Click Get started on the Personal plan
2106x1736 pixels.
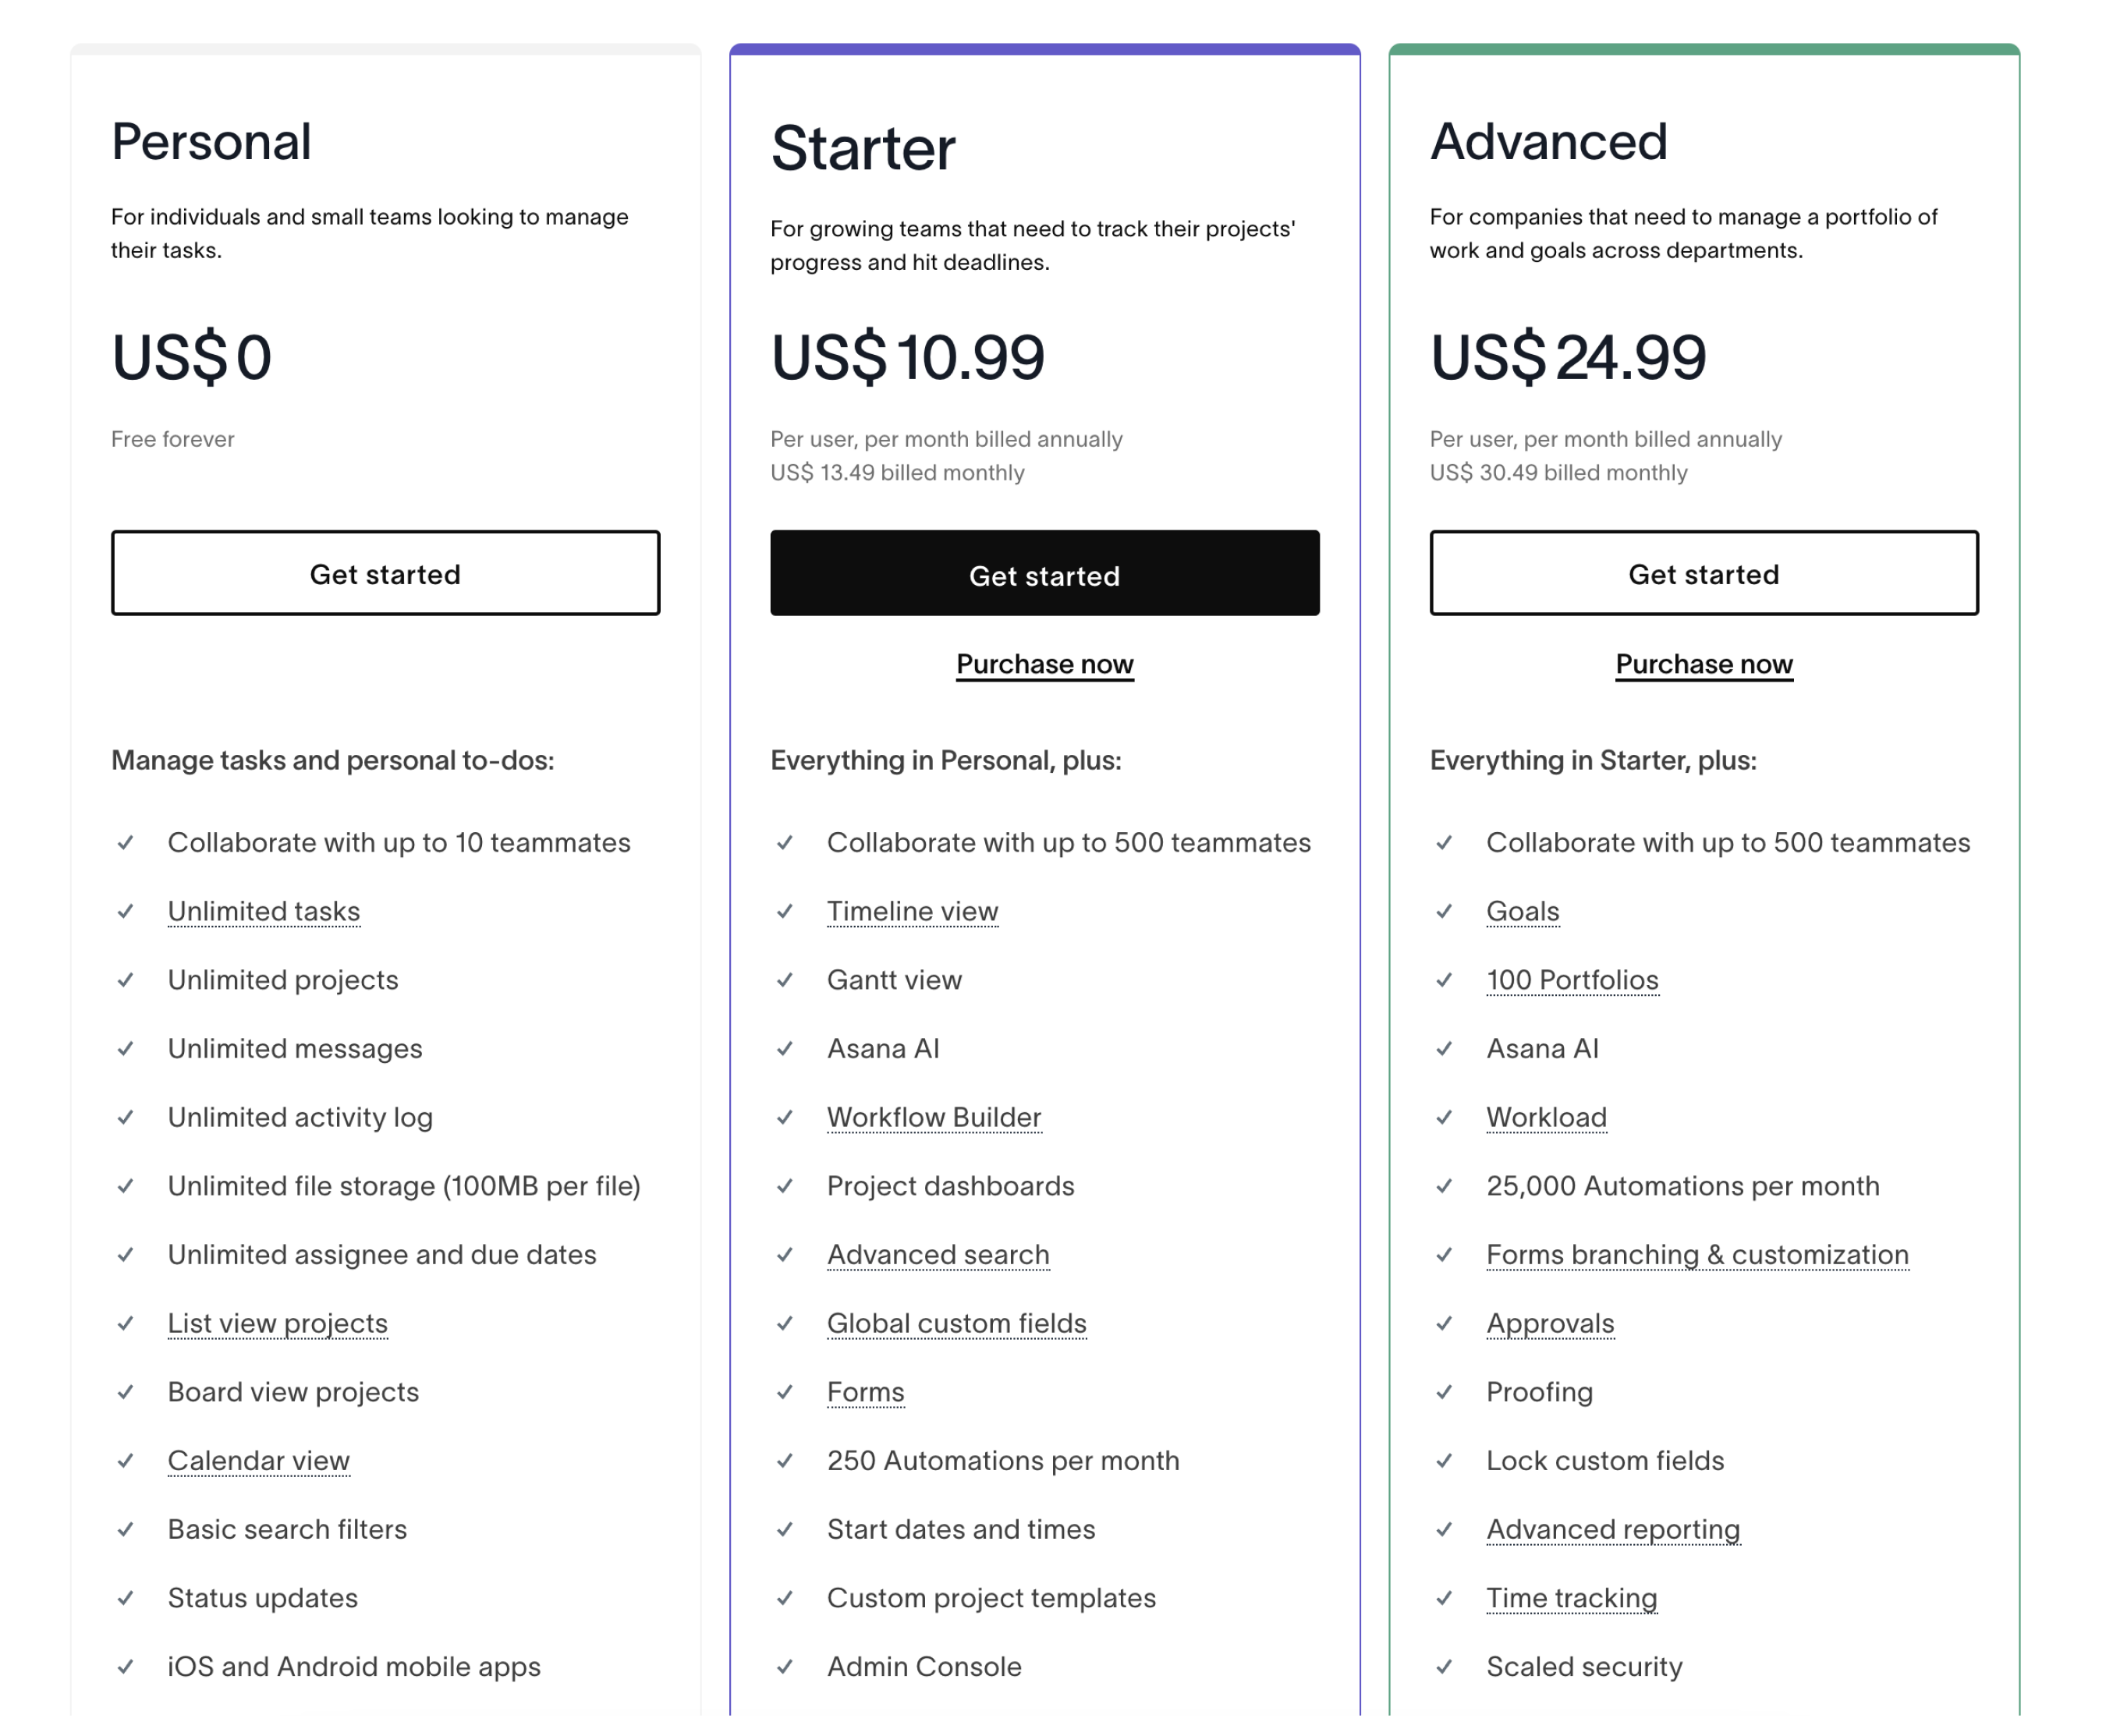click(x=385, y=573)
